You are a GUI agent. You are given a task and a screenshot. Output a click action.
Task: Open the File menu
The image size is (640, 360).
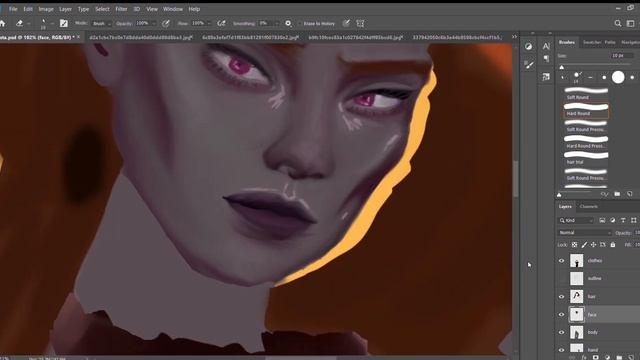[13, 9]
